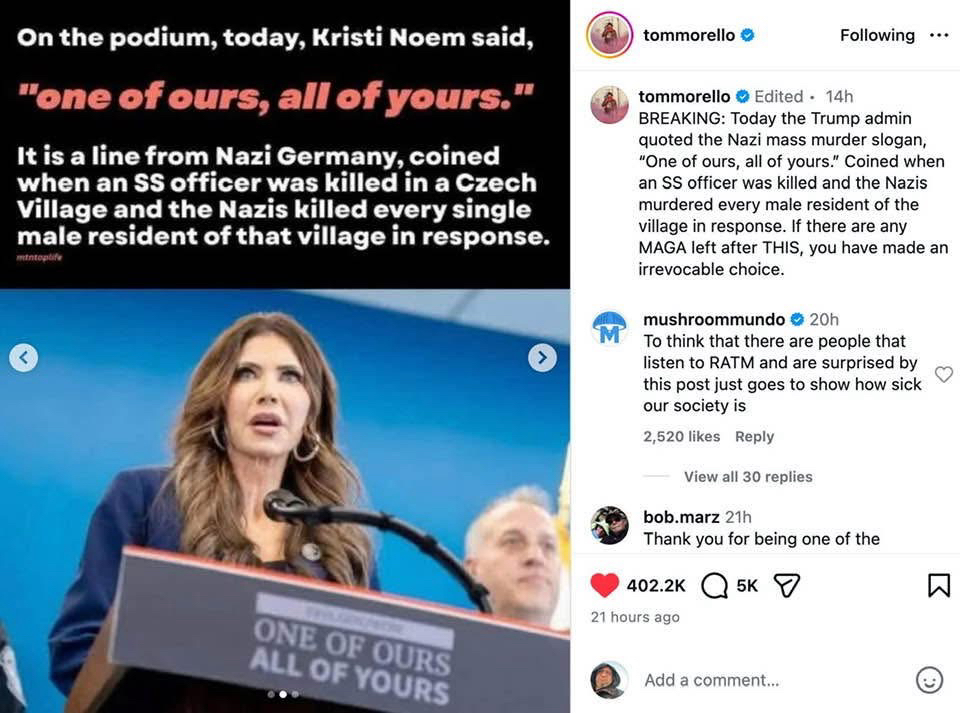Open tommorello story profile picture in header
The image size is (960, 713).
click(609, 35)
